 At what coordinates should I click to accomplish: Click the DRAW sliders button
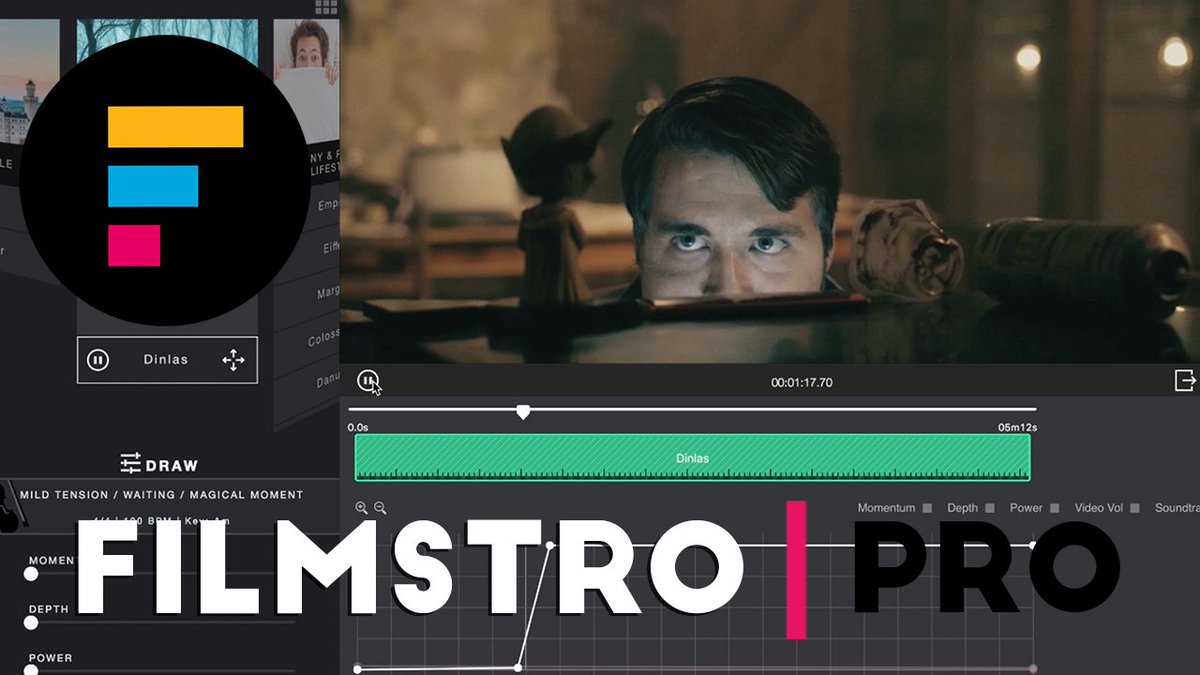tap(159, 464)
